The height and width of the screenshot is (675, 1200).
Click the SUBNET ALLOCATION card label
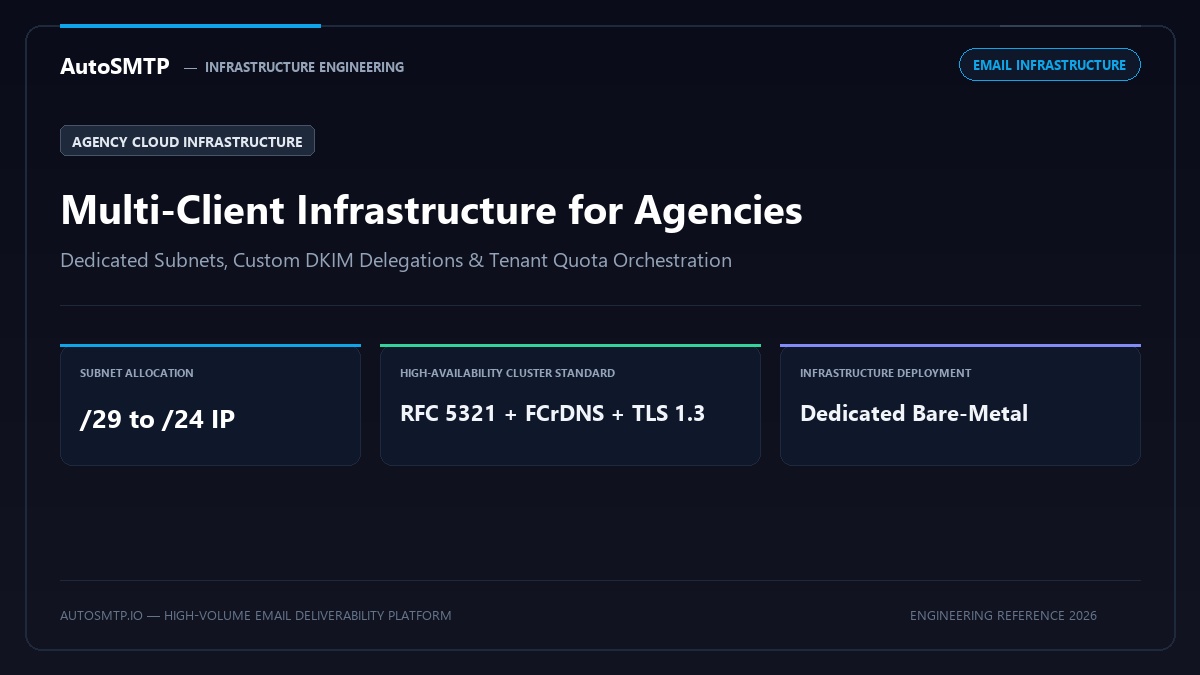click(137, 373)
